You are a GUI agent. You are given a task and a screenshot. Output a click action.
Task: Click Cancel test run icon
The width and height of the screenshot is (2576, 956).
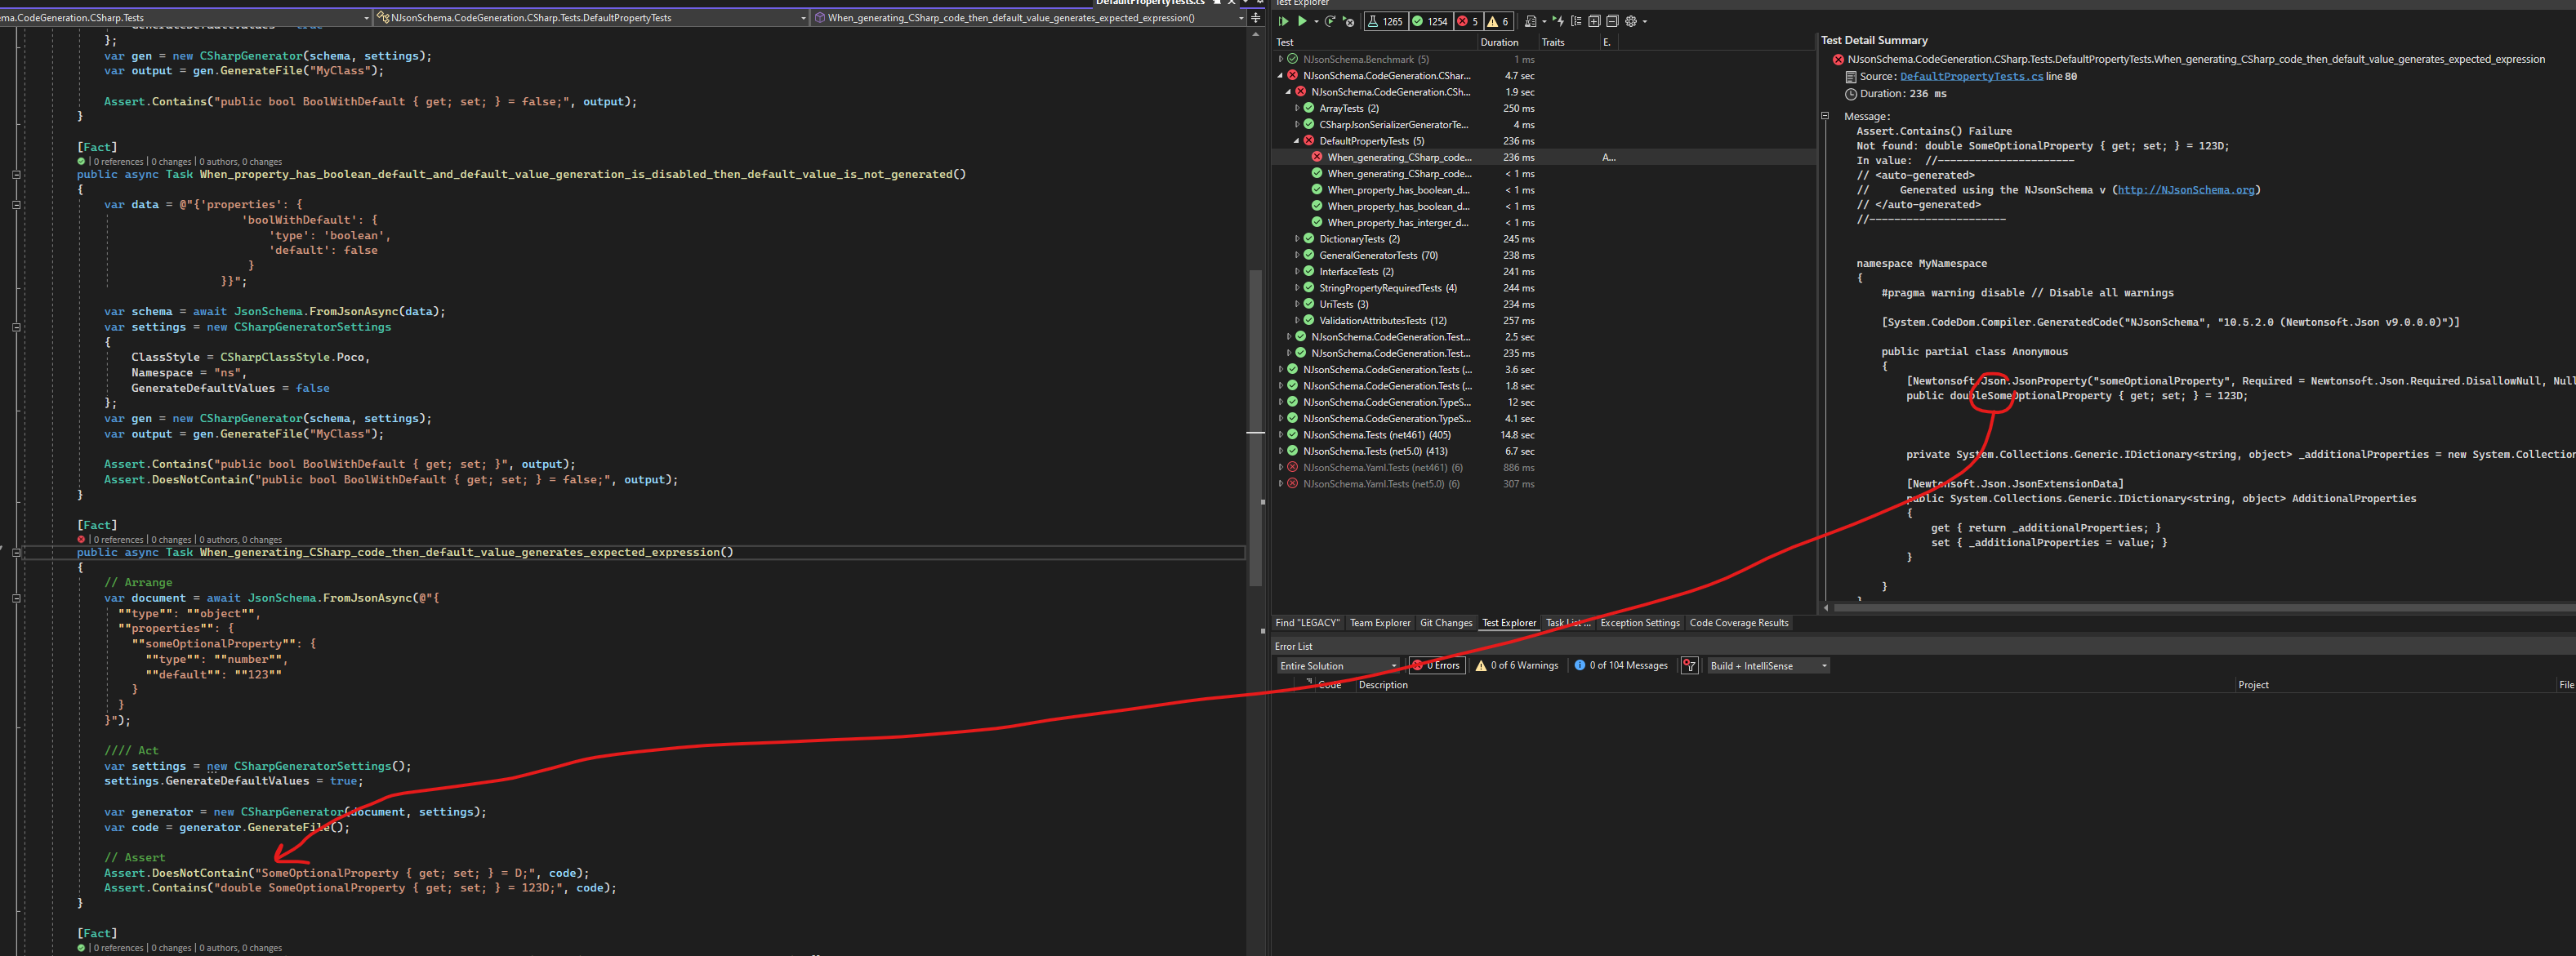click(x=1349, y=21)
